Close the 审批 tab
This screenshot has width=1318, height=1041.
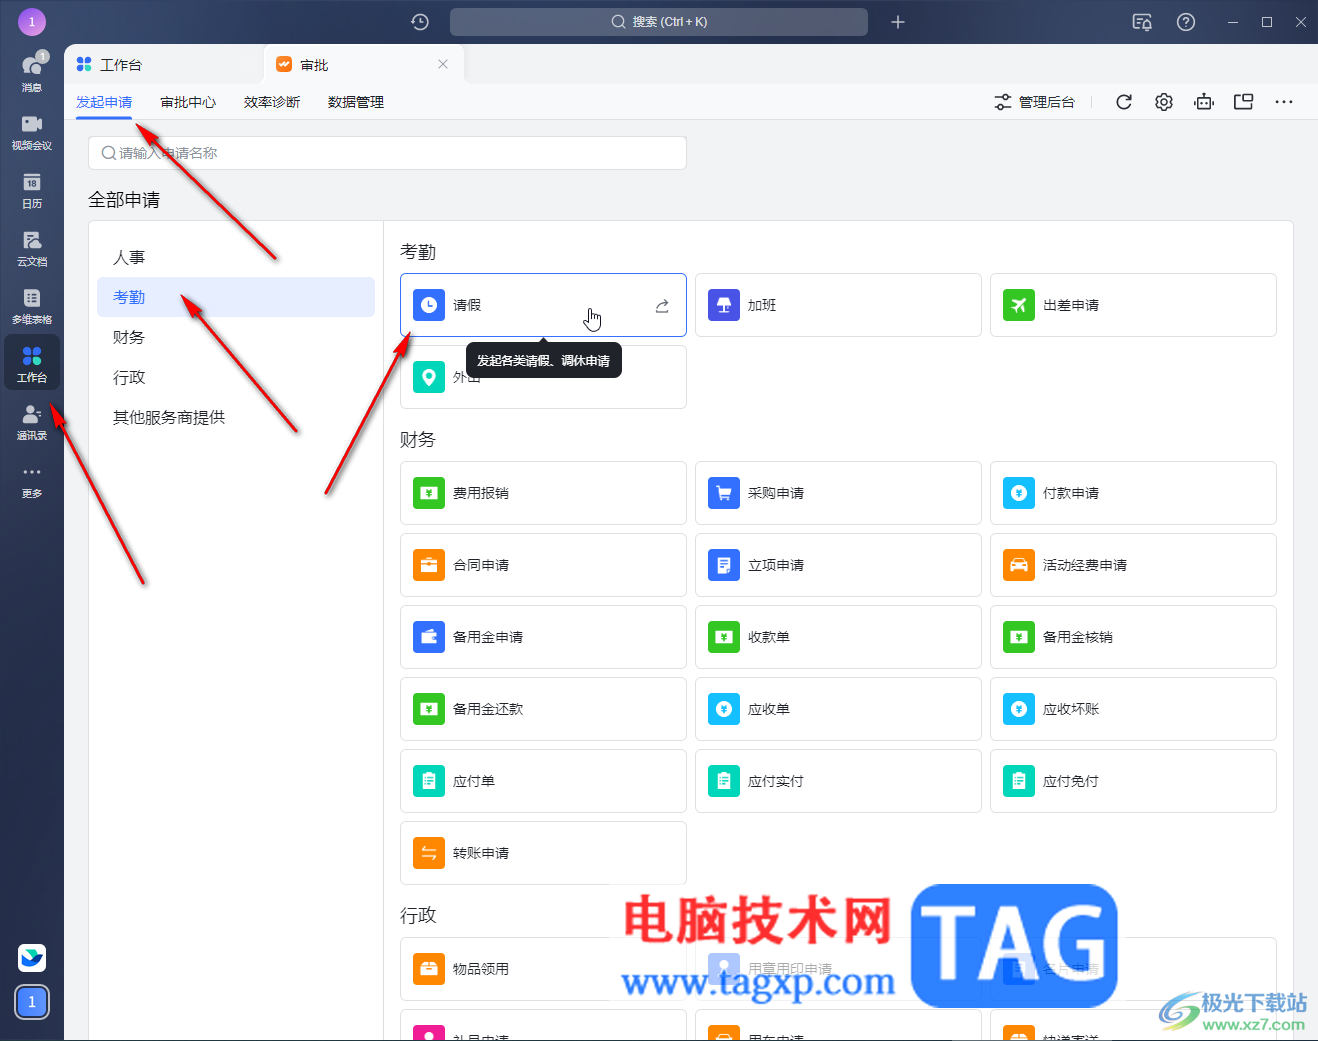(x=443, y=64)
